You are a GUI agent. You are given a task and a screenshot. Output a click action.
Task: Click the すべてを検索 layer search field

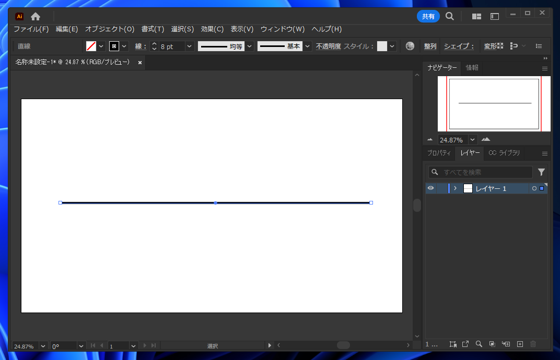point(480,172)
